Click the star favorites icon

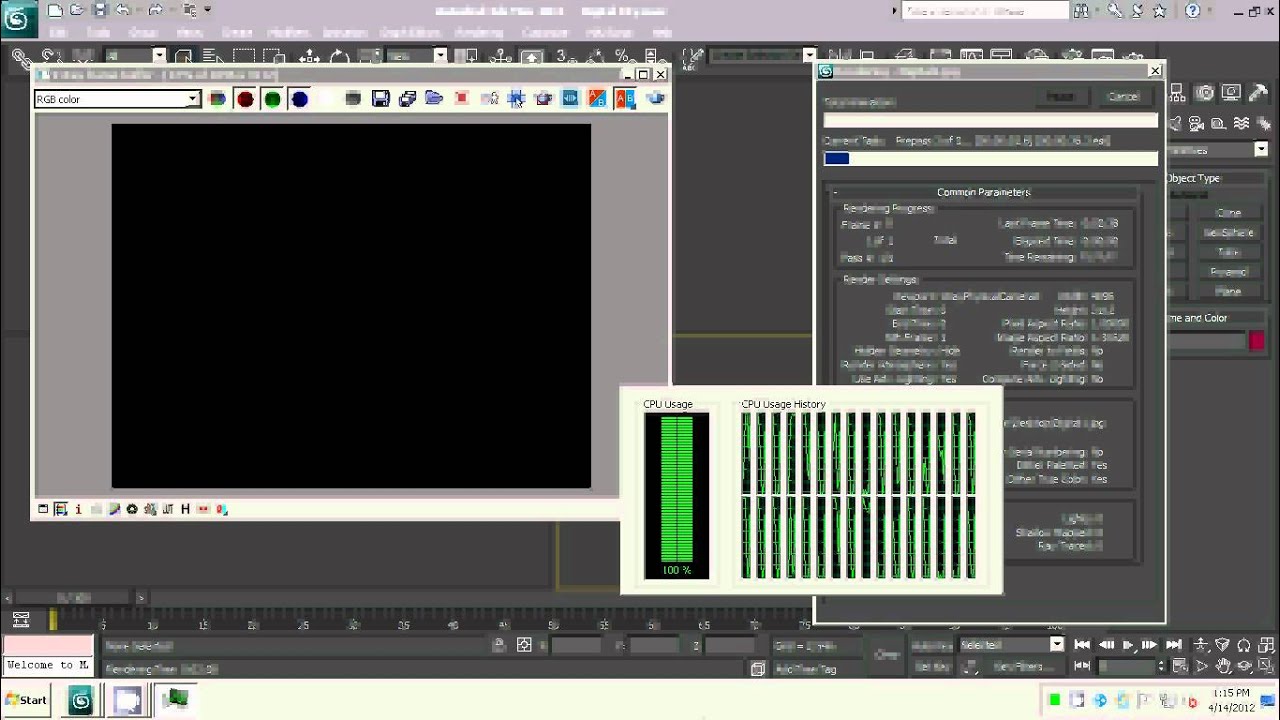1159,10
